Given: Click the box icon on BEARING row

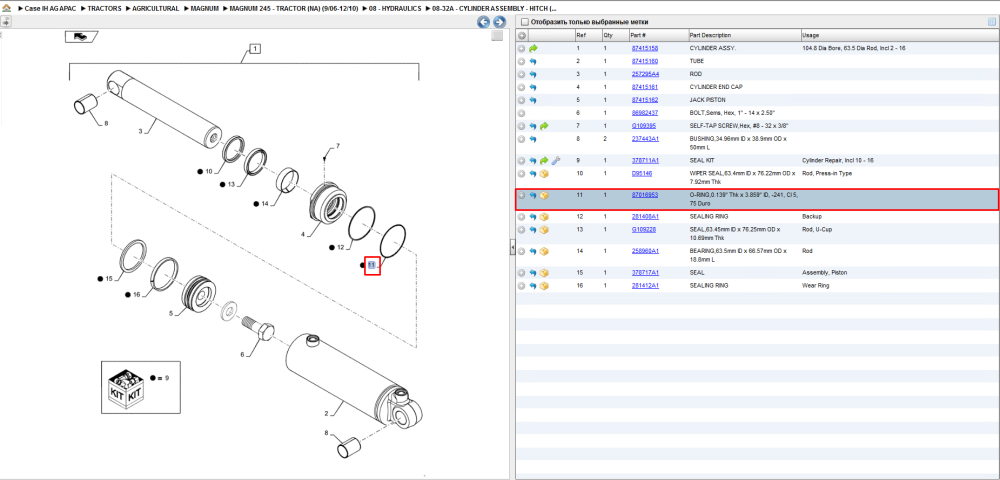Looking at the screenshot, I should pos(544,251).
